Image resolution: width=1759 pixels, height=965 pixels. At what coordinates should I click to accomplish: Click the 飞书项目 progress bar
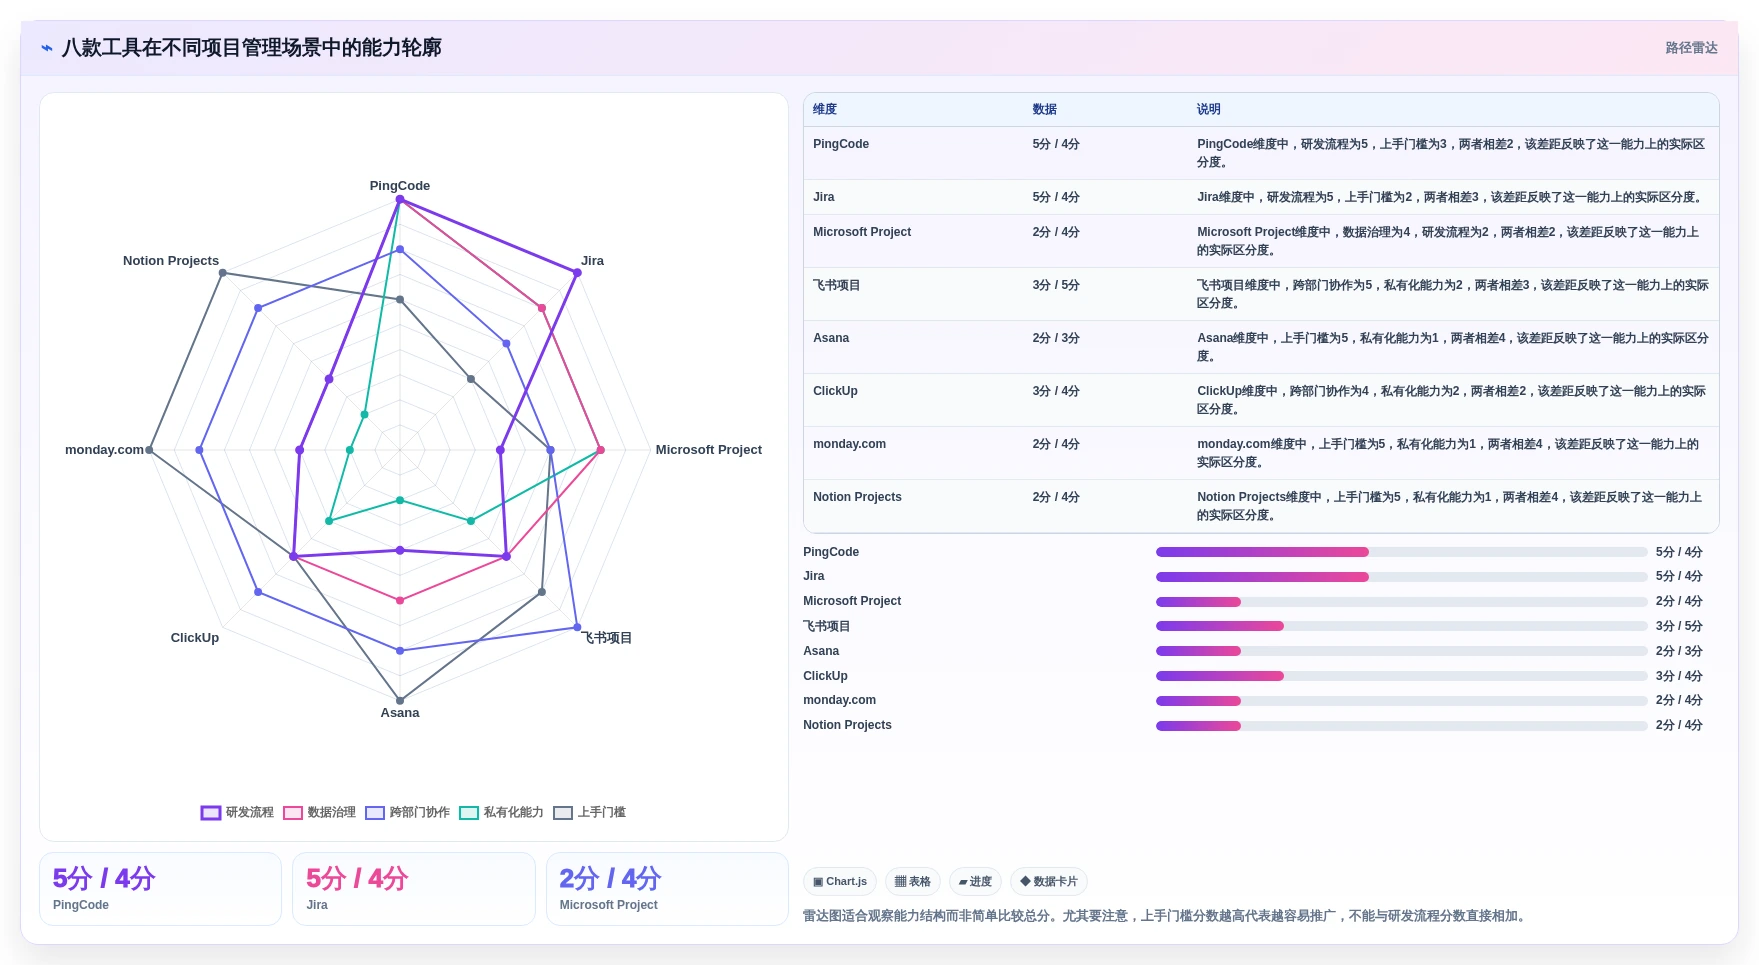click(x=1401, y=626)
